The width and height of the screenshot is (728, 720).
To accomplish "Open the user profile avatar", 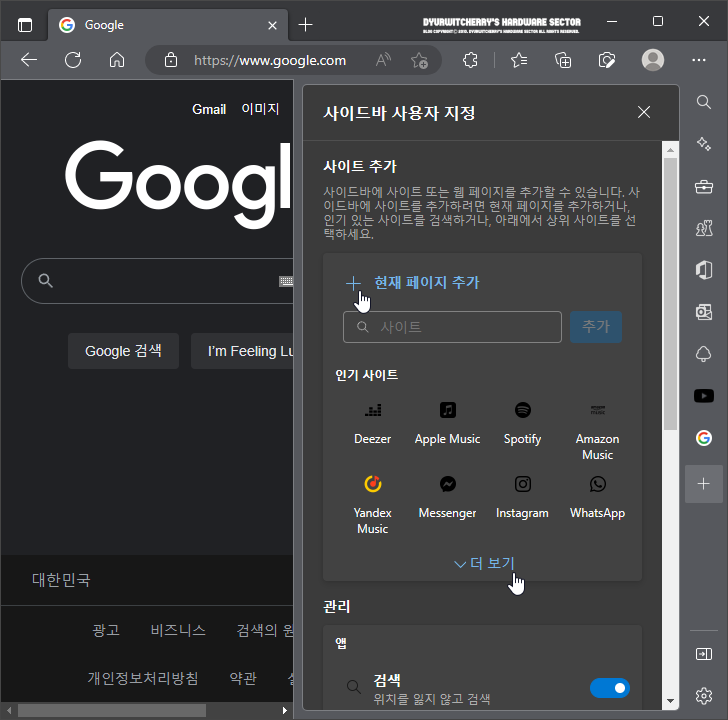I will (x=653, y=60).
